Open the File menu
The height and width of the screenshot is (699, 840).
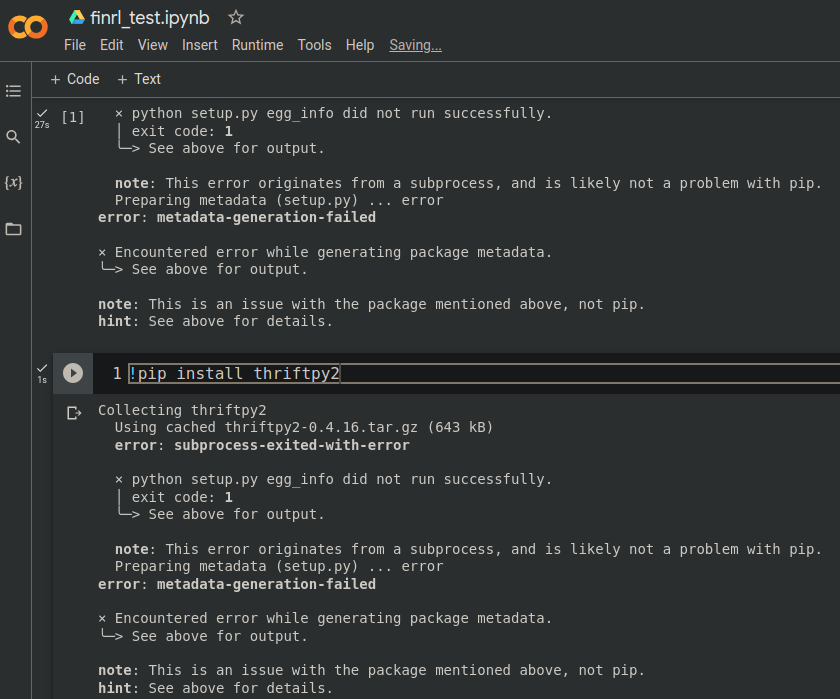tap(75, 45)
